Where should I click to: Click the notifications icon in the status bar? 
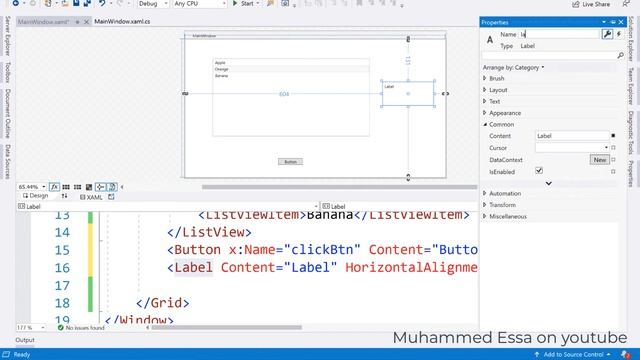click(x=625, y=354)
